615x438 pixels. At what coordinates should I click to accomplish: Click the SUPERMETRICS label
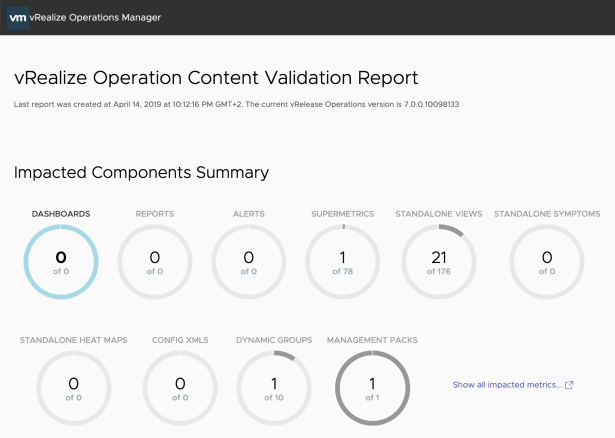pos(342,214)
